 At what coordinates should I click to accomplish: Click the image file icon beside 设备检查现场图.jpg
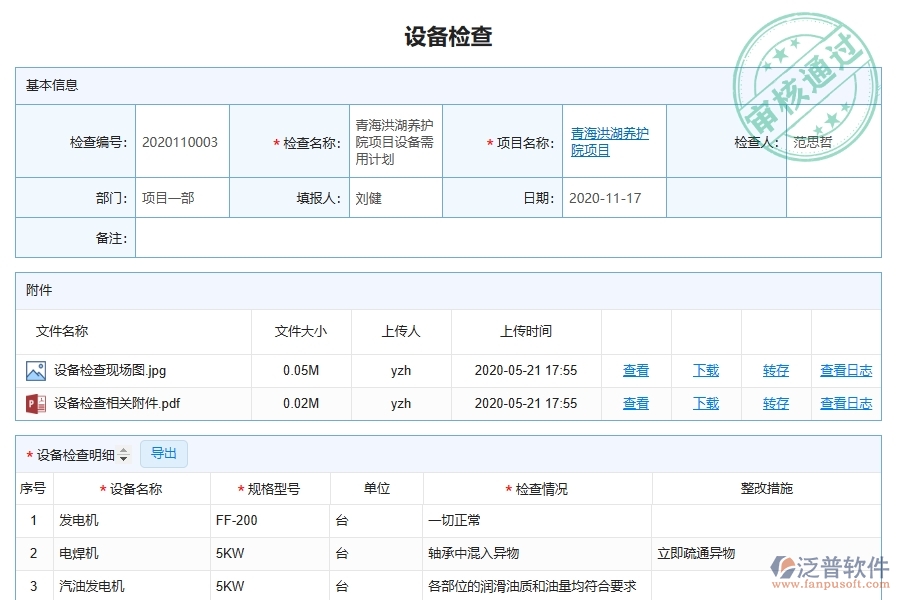click(x=37, y=370)
